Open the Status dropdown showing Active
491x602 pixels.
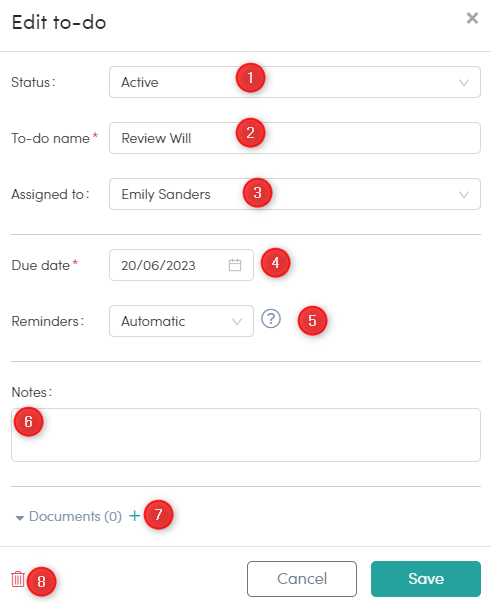(295, 82)
